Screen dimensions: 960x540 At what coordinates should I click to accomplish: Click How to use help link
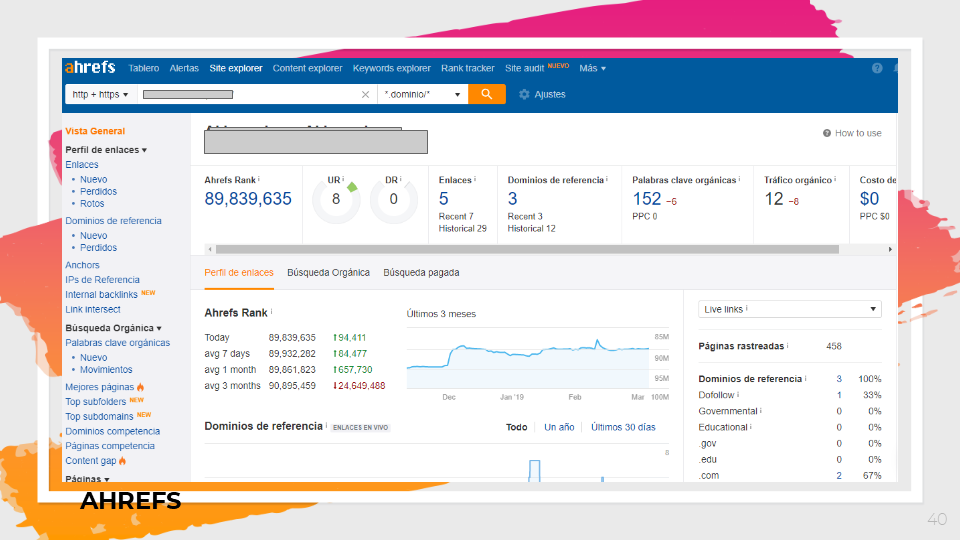(852, 133)
